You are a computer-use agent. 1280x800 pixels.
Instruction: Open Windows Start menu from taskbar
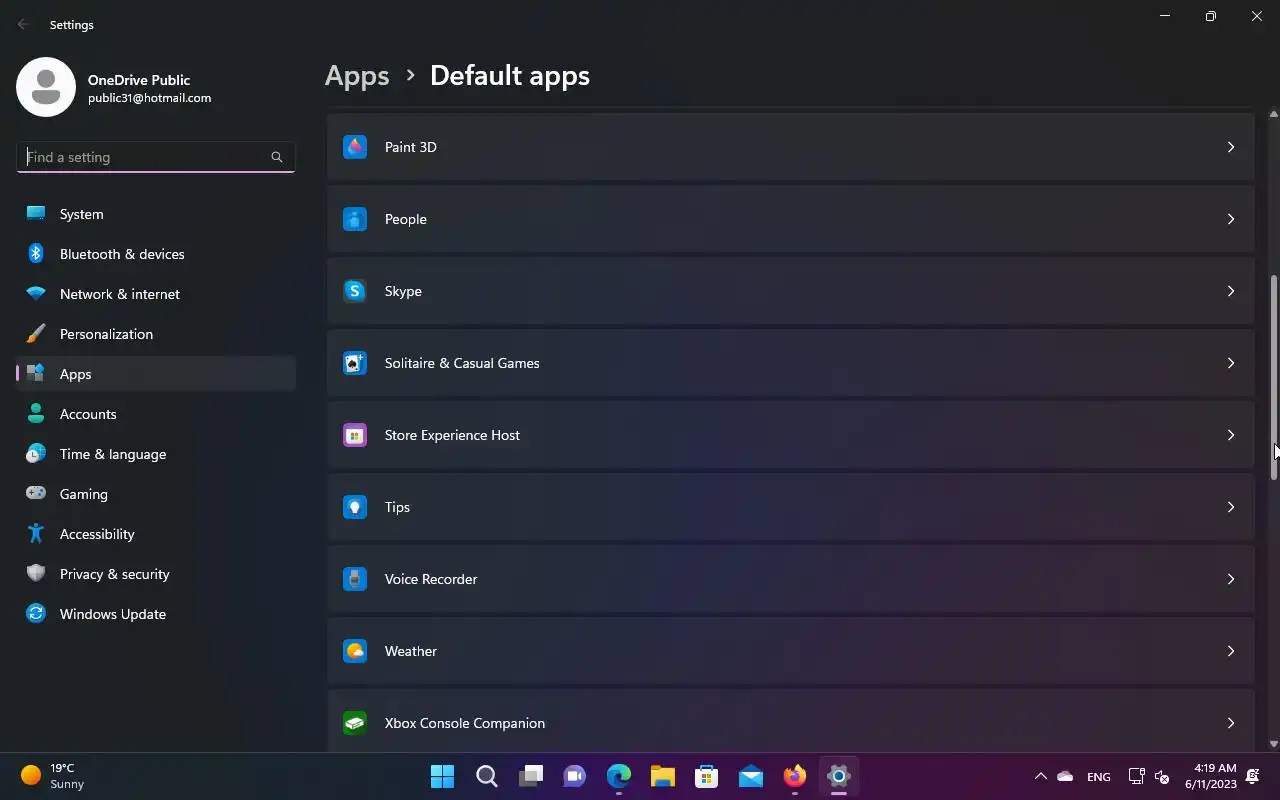click(442, 776)
